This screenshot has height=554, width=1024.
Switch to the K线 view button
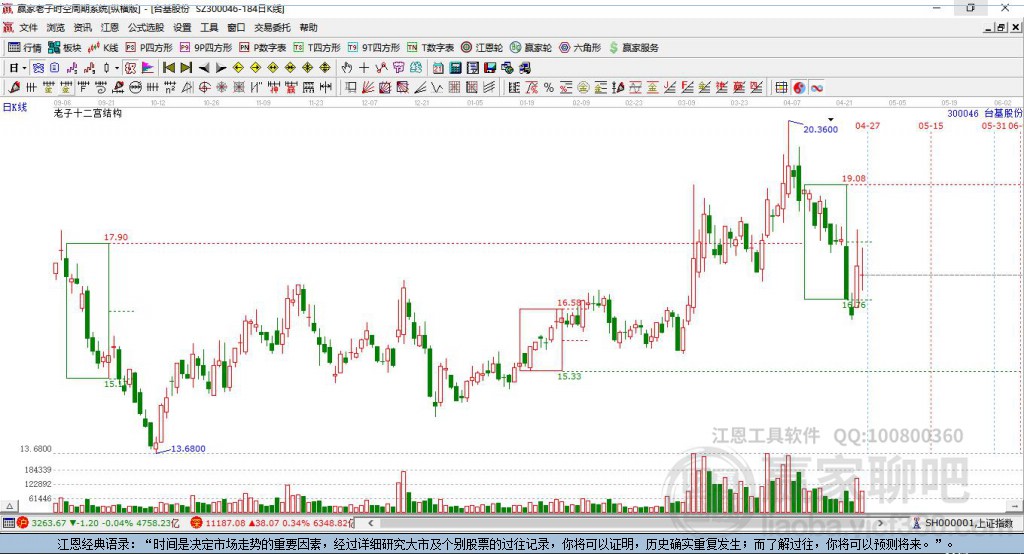click(103, 48)
